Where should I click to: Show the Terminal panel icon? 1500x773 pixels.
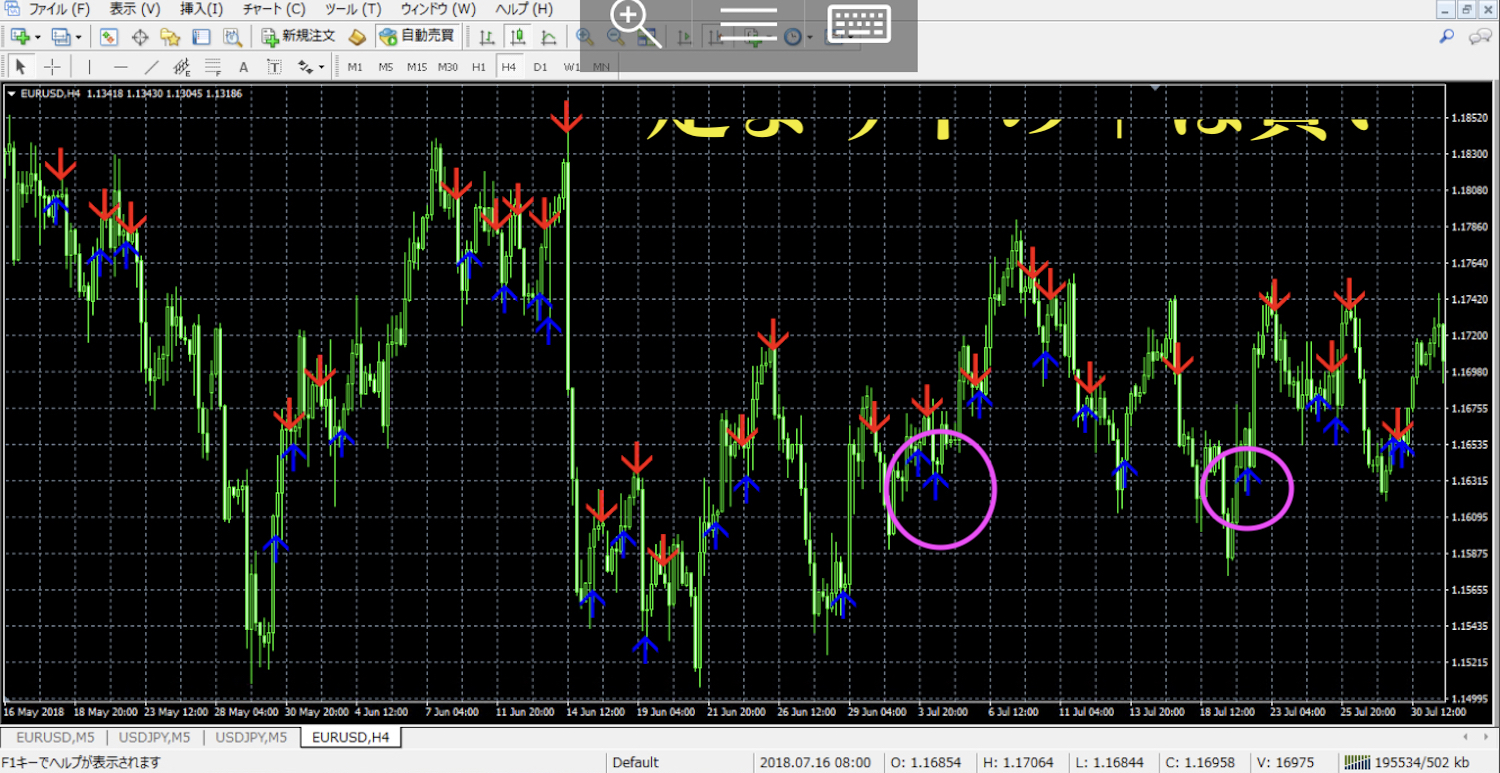coord(201,37)
